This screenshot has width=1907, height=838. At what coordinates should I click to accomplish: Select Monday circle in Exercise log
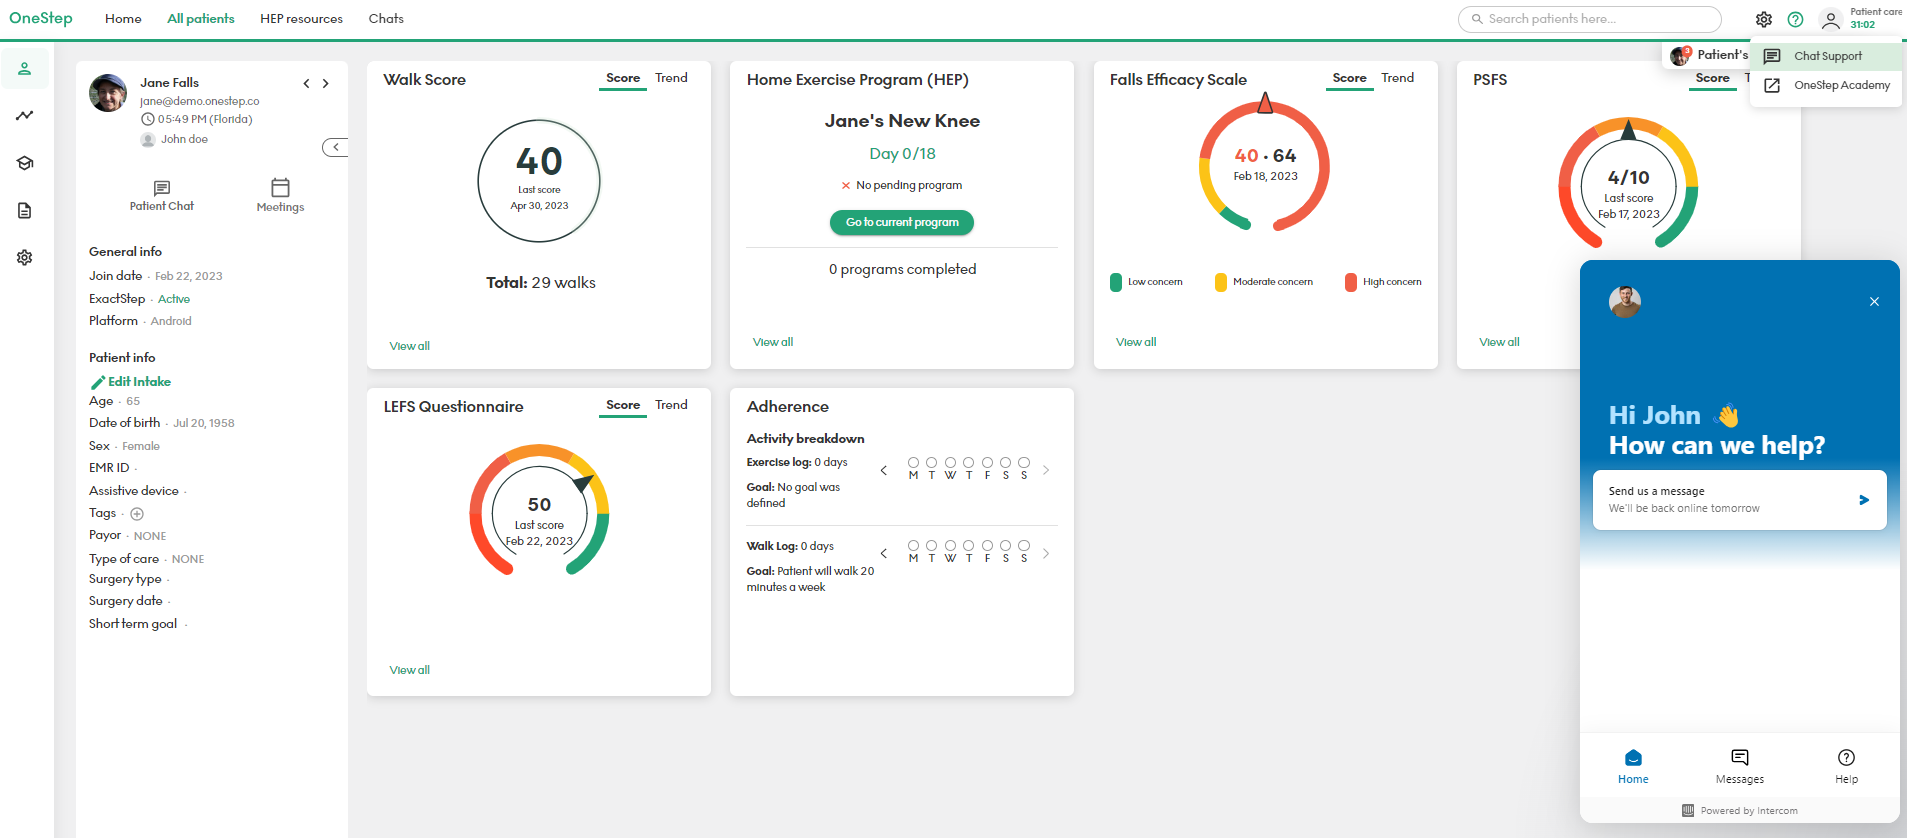(913, 463)
